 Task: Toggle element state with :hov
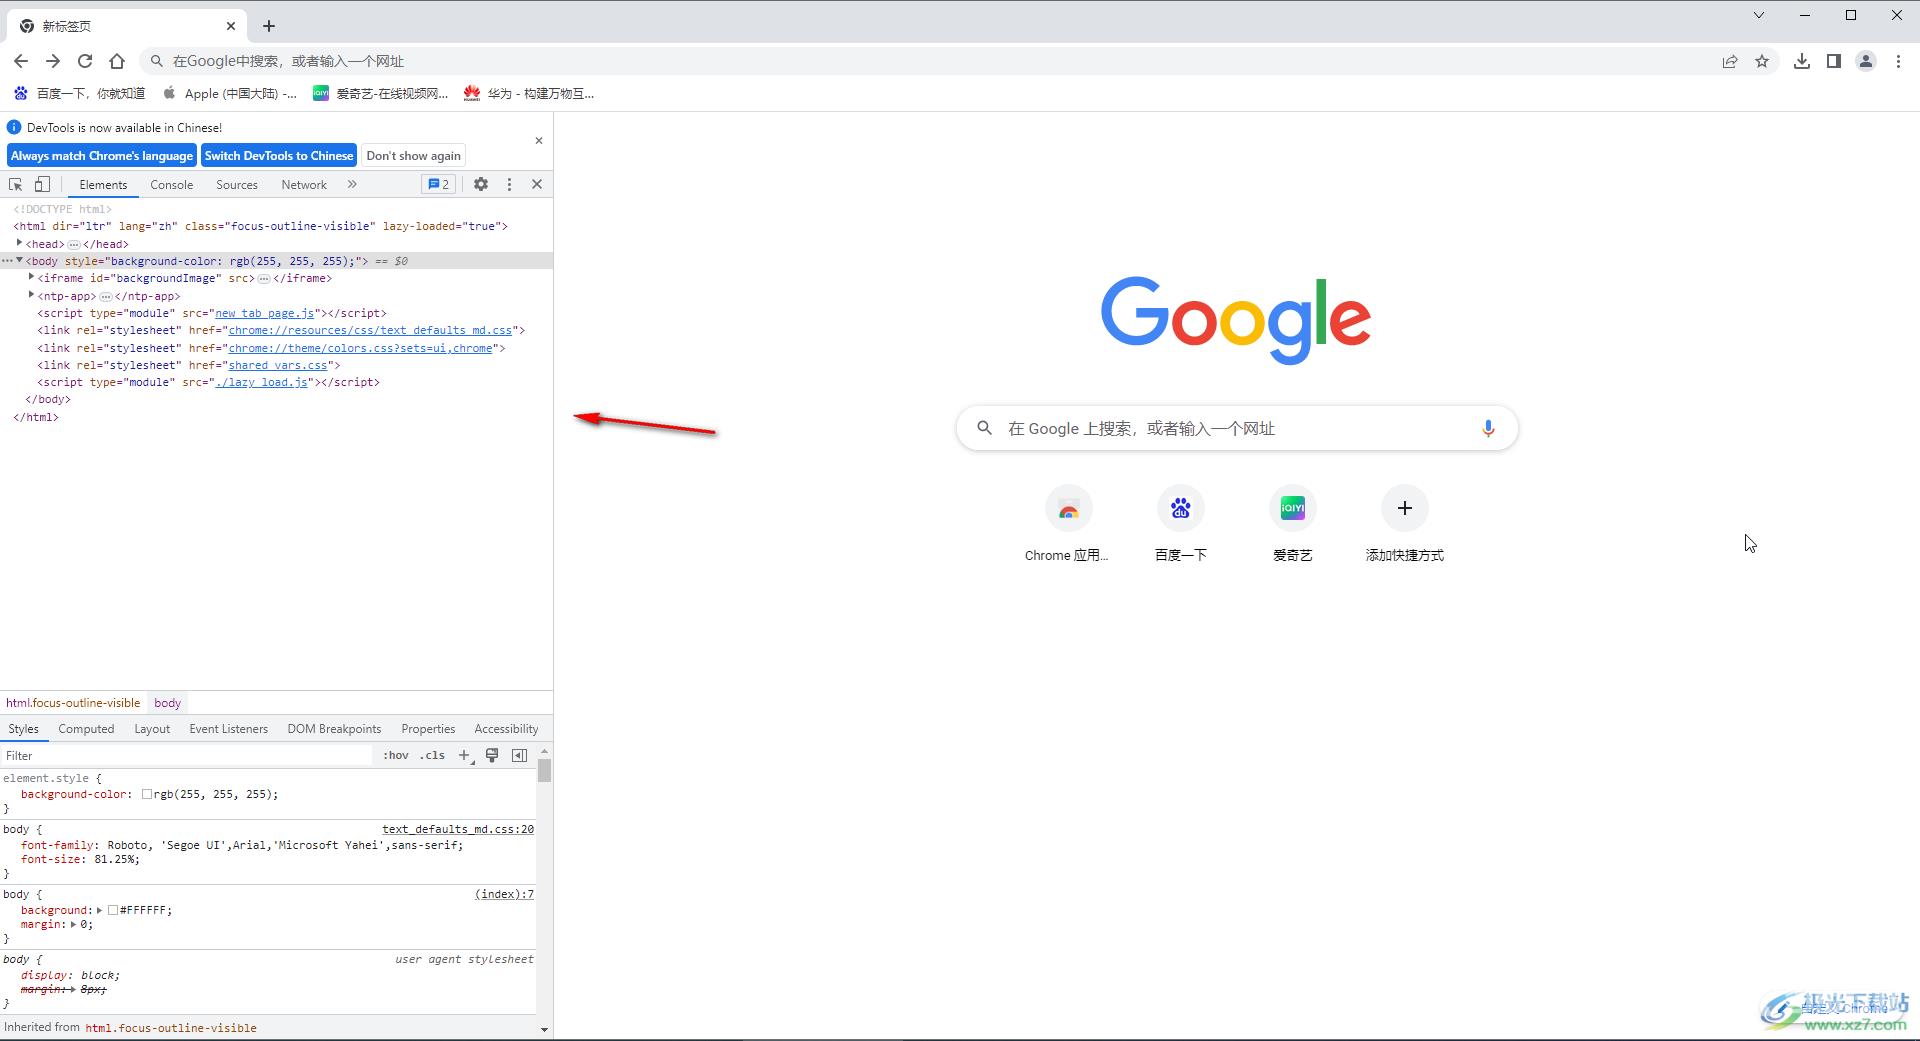[x=396, y=755]
